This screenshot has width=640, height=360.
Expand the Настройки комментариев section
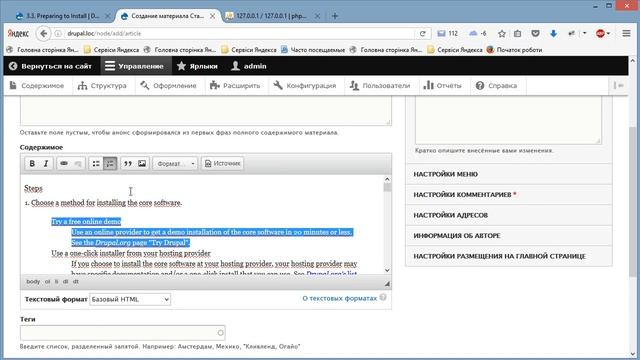509,195
